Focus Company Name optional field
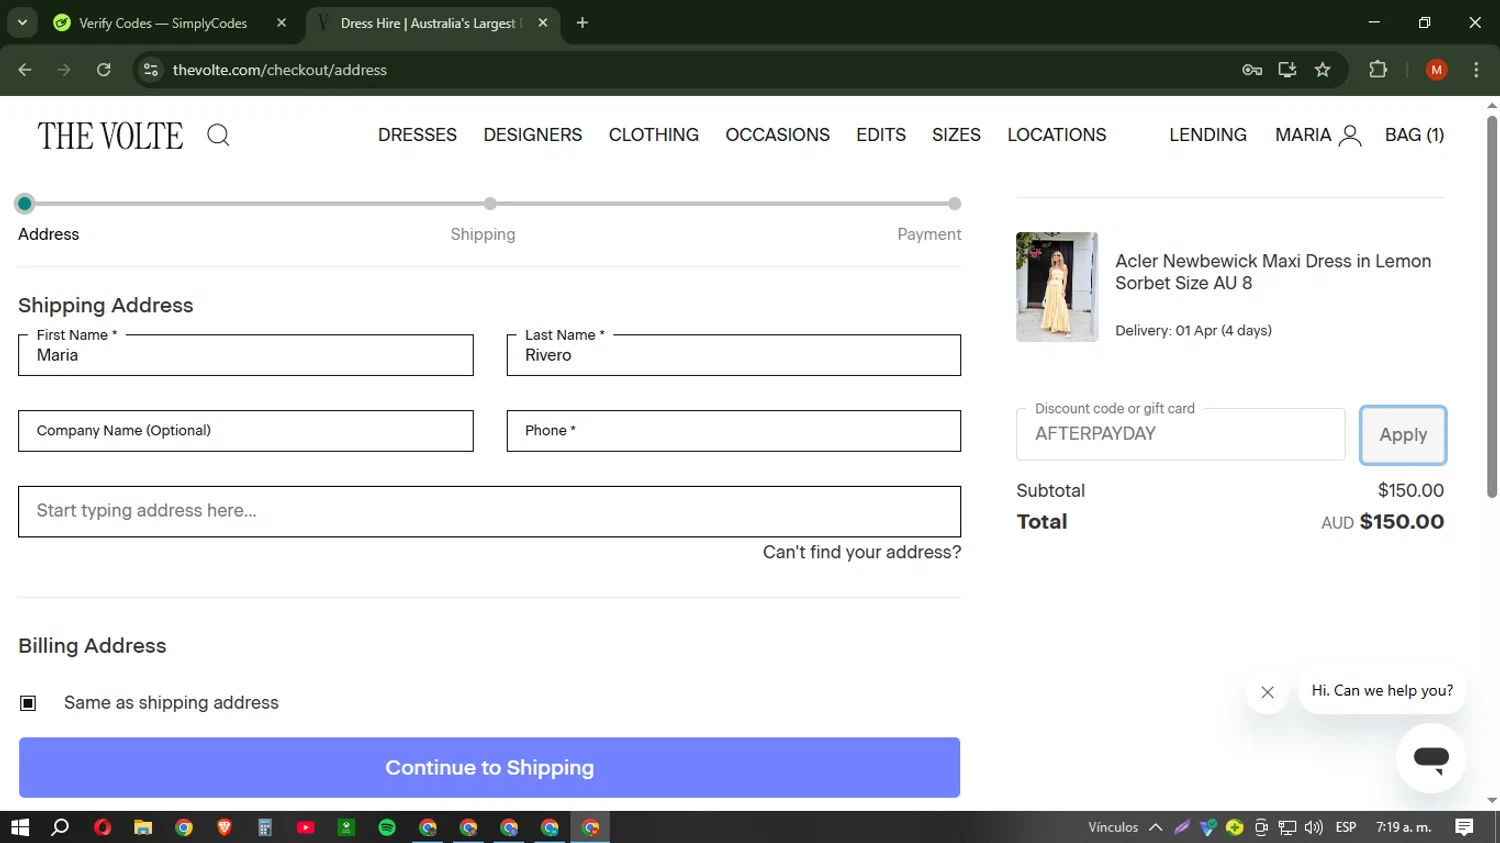1500x843 pixels. pyautogui.click(x=245, y=431)
